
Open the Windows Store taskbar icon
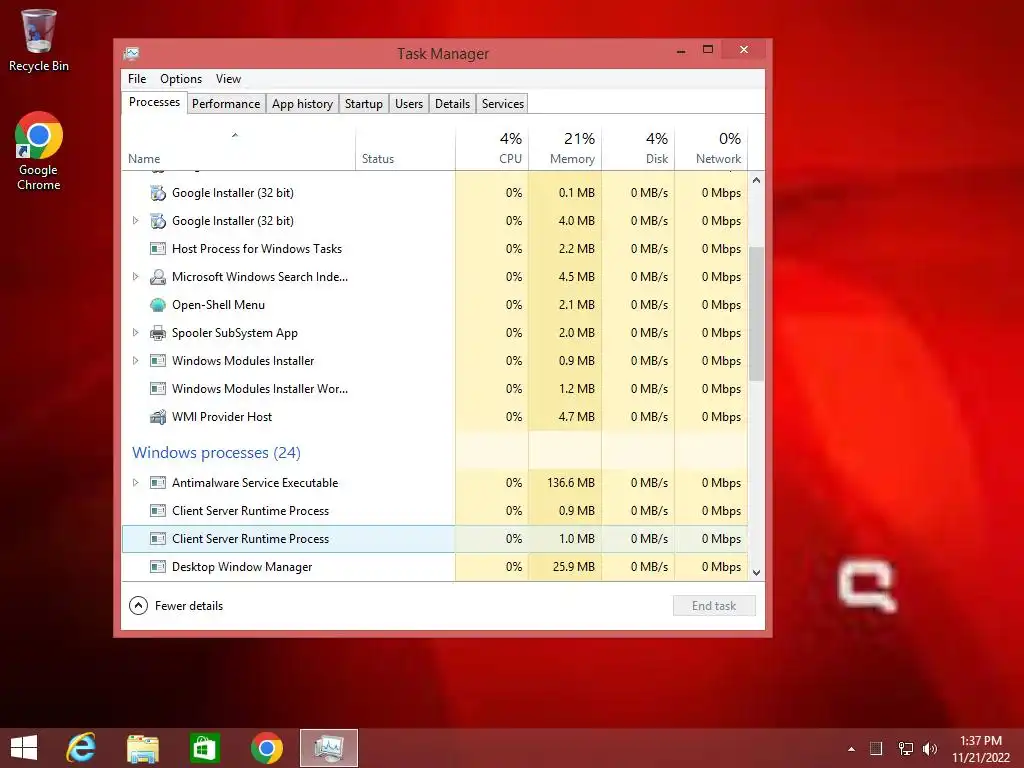pyautogui.click(x=204, y=748)
